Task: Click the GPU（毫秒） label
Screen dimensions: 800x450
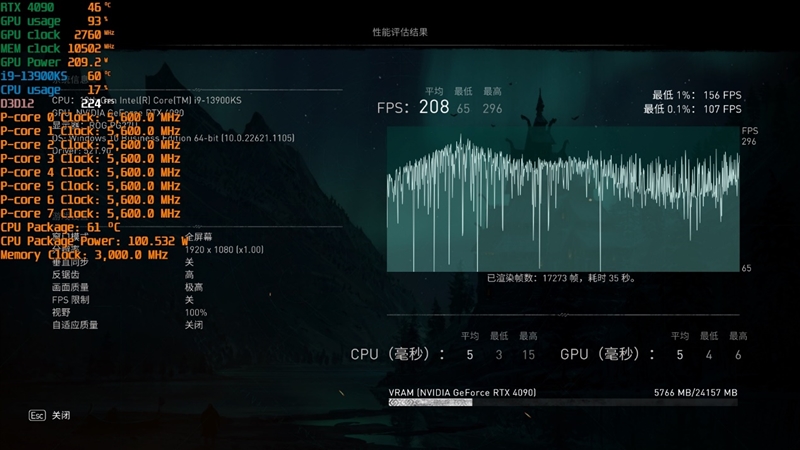Action: point(607,354)
